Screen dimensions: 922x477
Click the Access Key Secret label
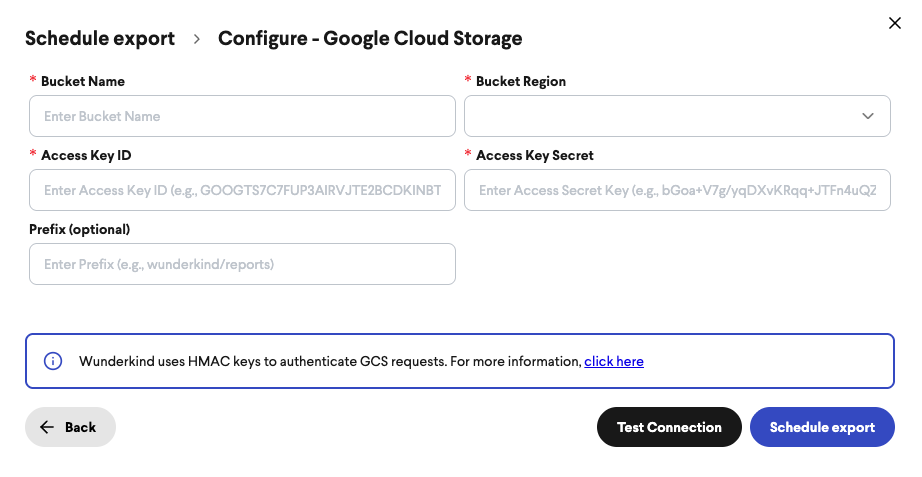click(535, 155)
